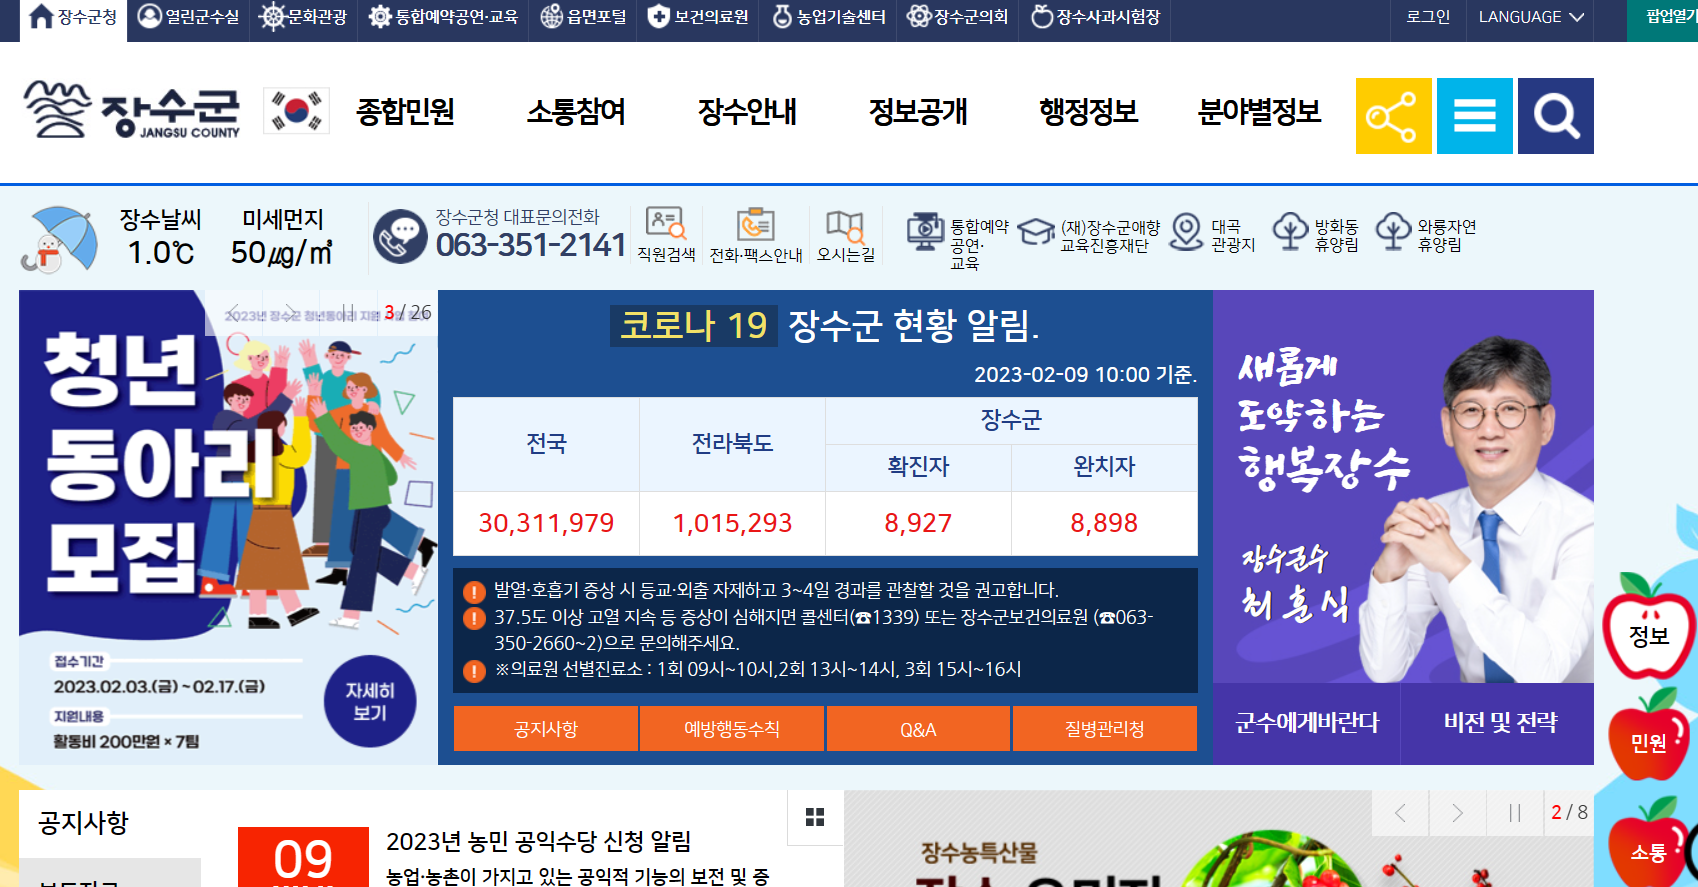1698x887 pixels.
Task: Click 질병관리청 orange button
Action: pyautogui.click(x=1104, y=729)
